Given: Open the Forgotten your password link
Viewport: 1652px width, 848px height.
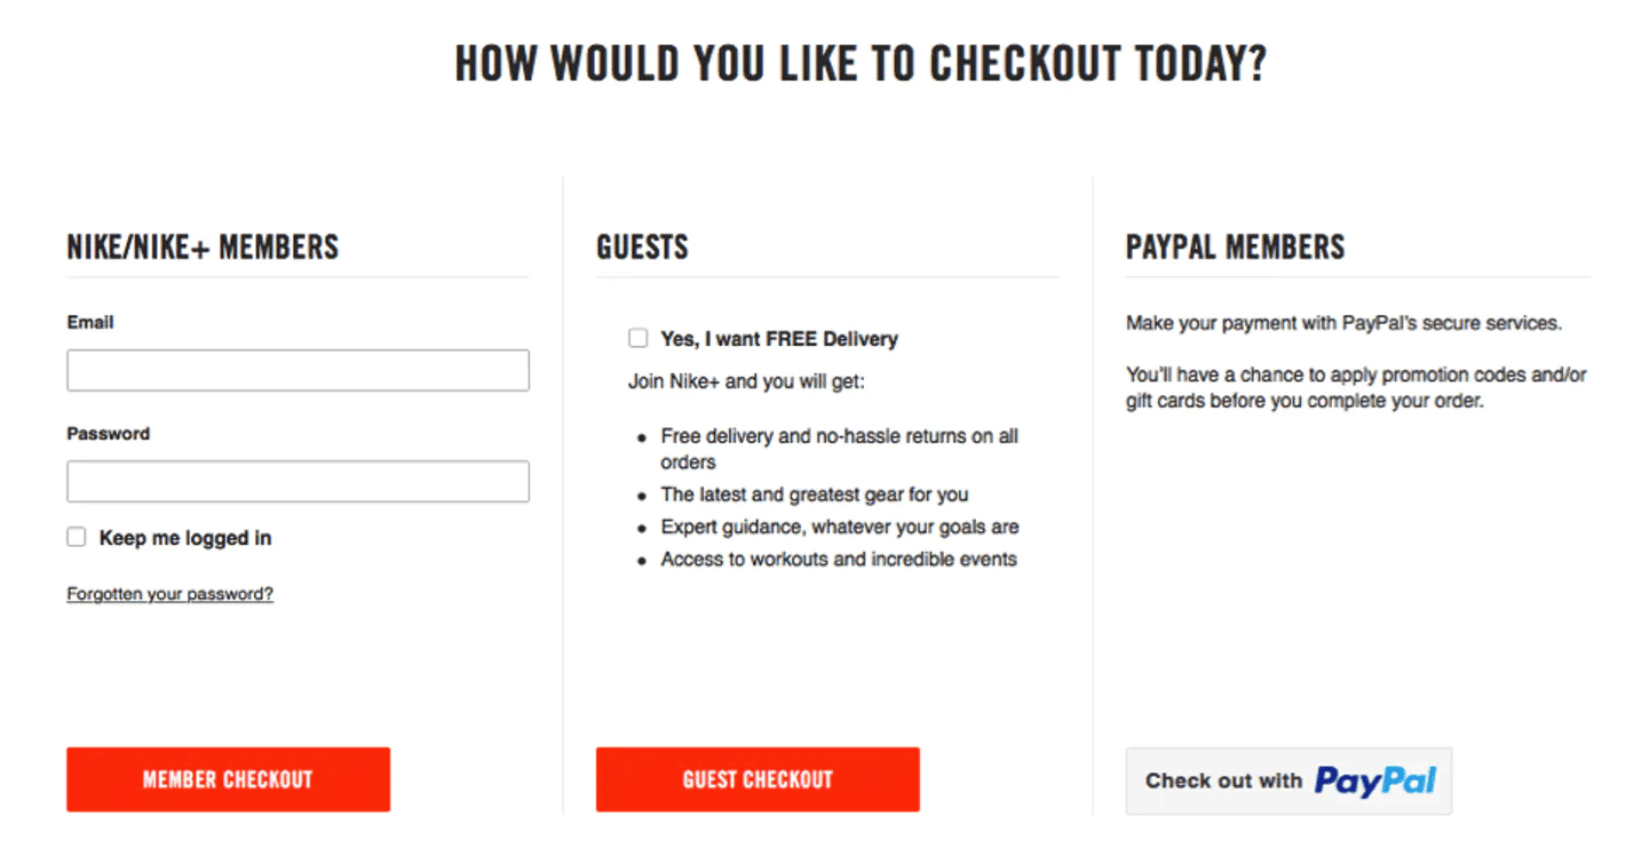Looking at the screenshot, I should tap(170, 596).
